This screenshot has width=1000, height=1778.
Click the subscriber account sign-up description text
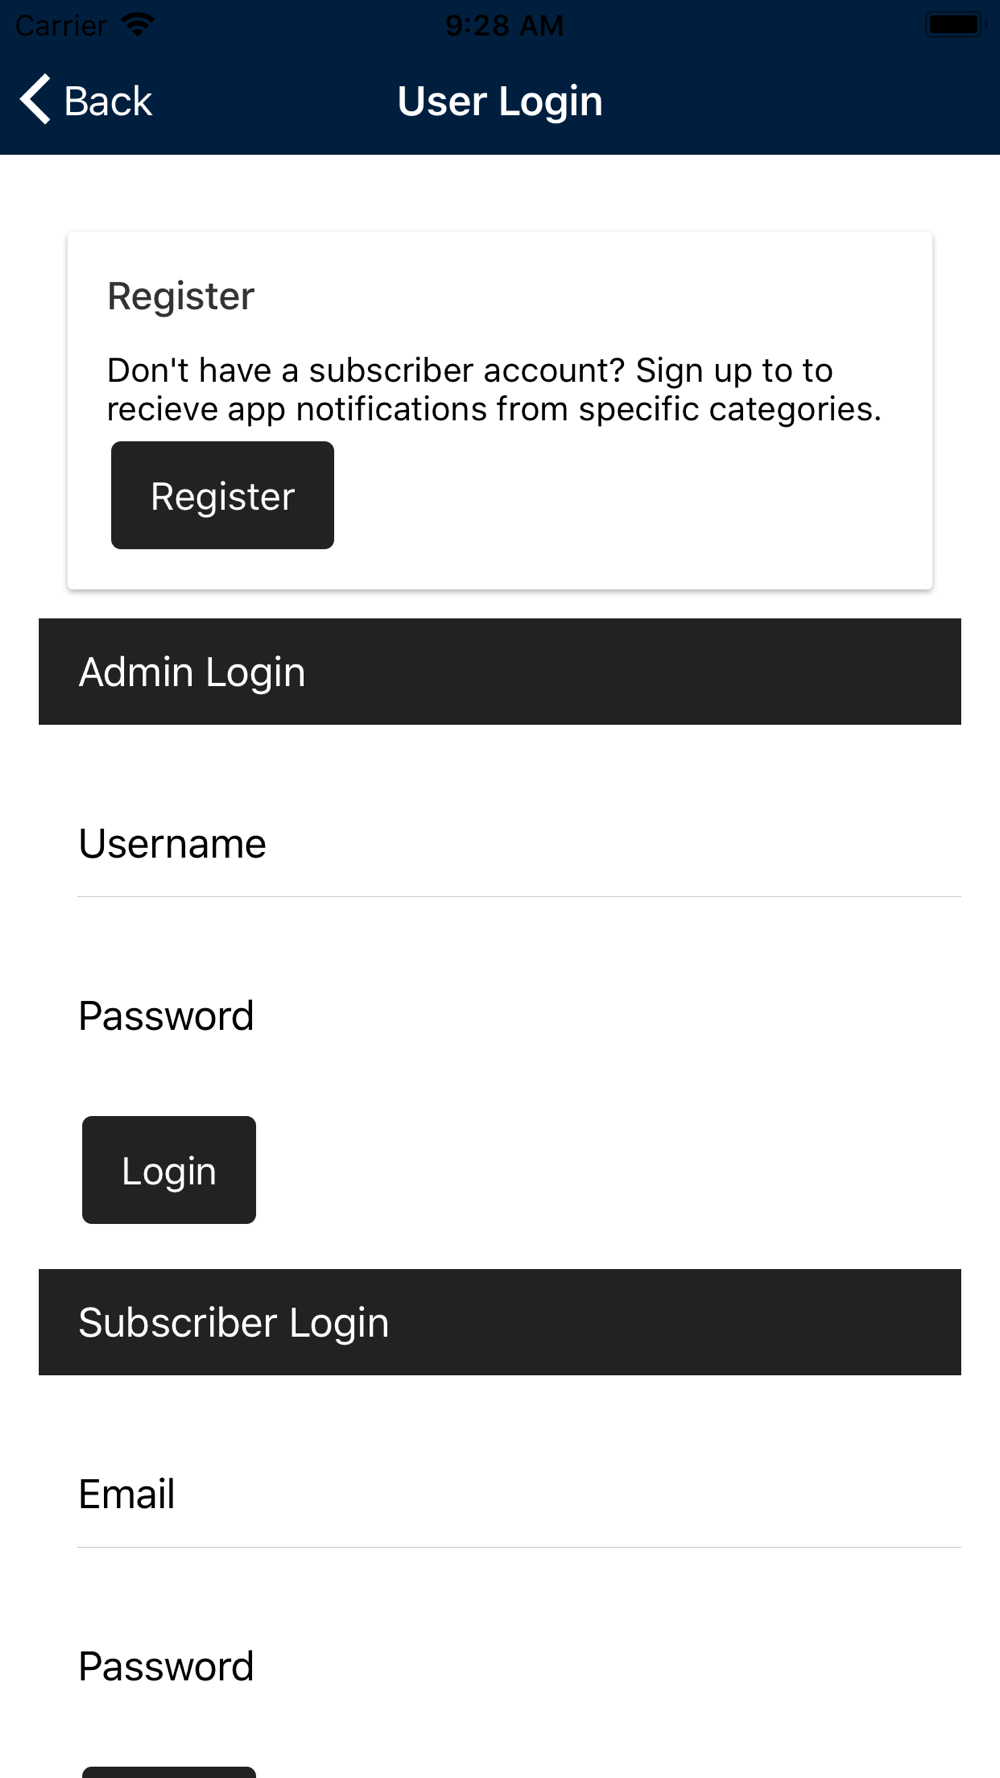494,389
